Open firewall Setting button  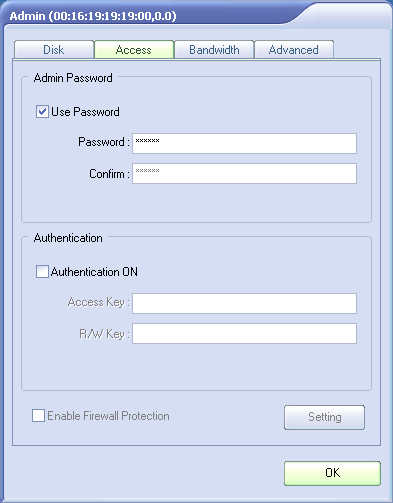point(324,417)
